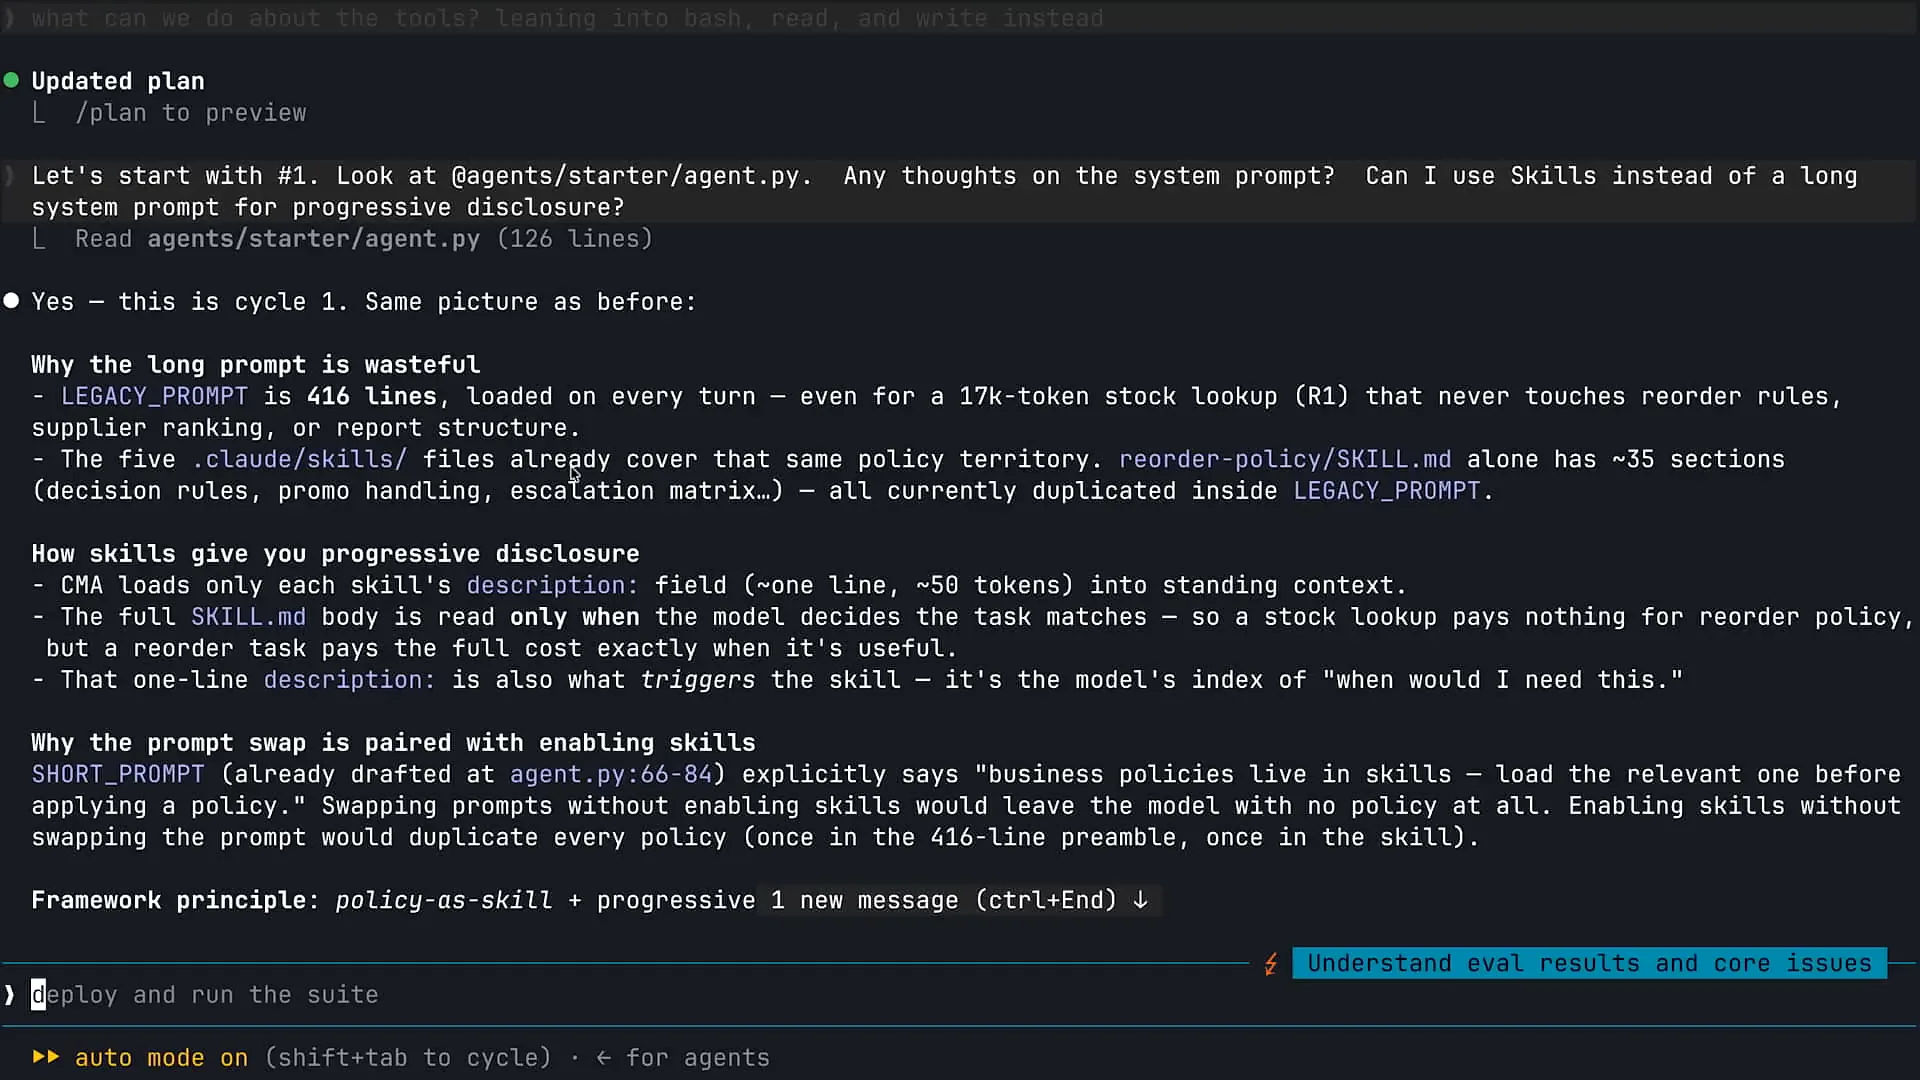Click the .claude/skills/ path reference
The width and height of the screenshot is (1920, 1080).
(299, 459)
